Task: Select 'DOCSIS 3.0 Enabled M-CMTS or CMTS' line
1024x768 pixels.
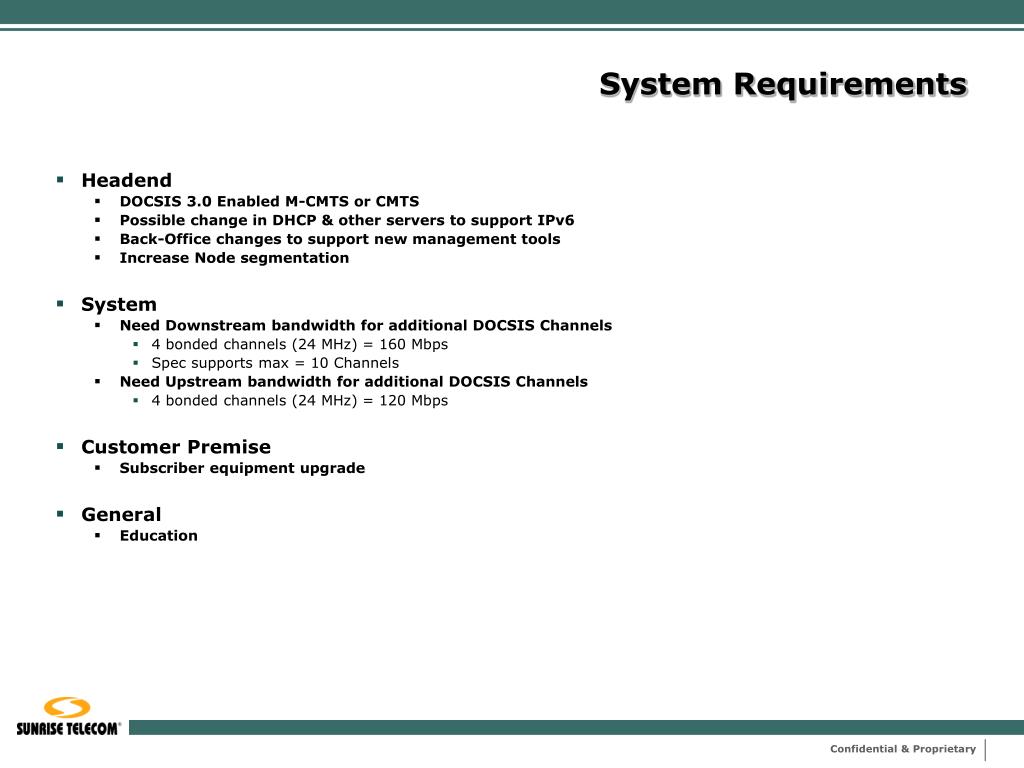Action: click(269, 201)
